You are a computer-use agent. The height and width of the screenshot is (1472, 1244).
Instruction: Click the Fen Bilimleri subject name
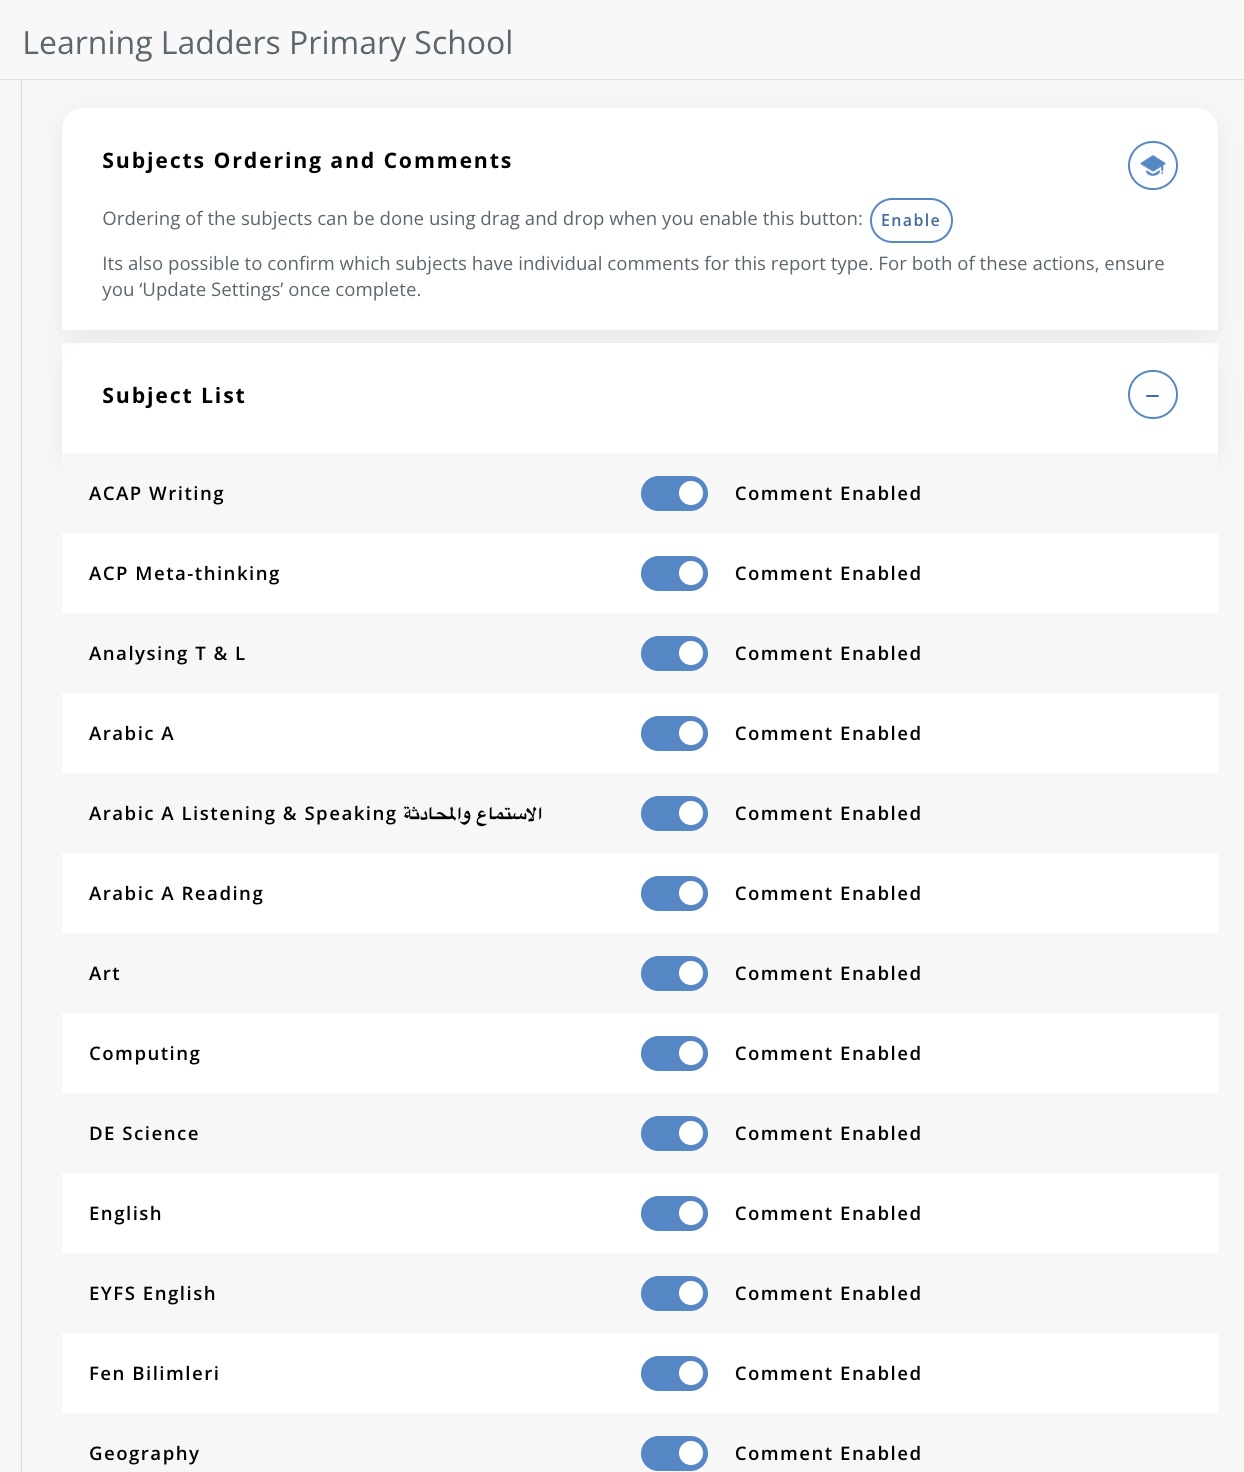154,1374
